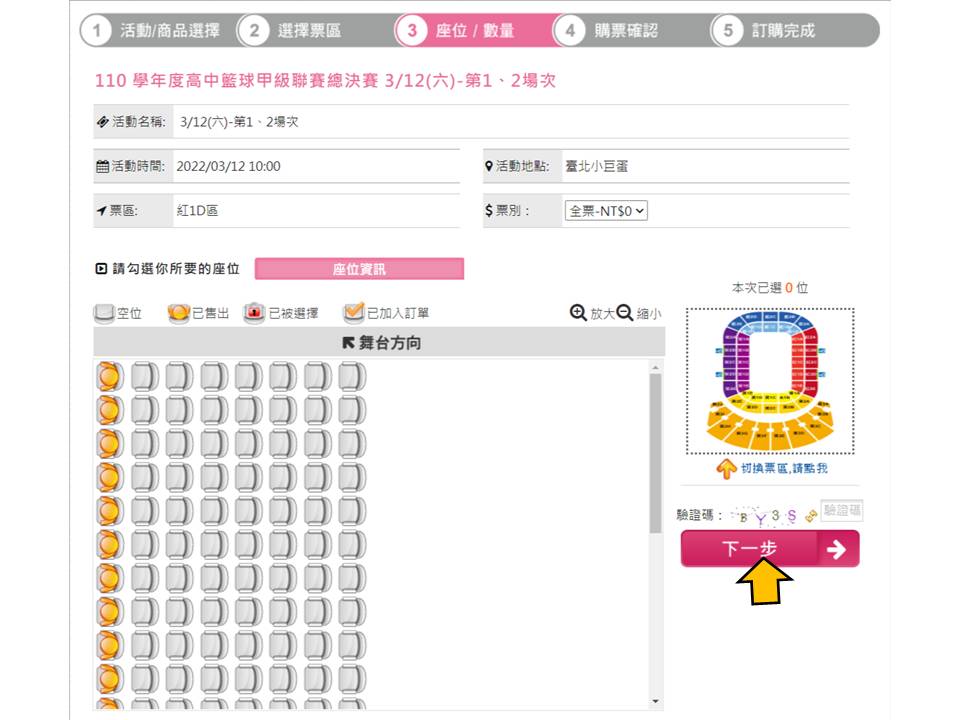
Task: Click the captcha refresh icon beside the code
Action: pos(810,516)
